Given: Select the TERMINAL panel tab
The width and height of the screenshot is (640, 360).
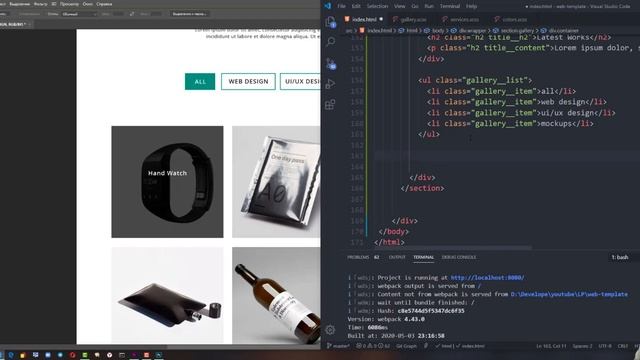Looking at the screenshot, I should (x=423, y=257).
